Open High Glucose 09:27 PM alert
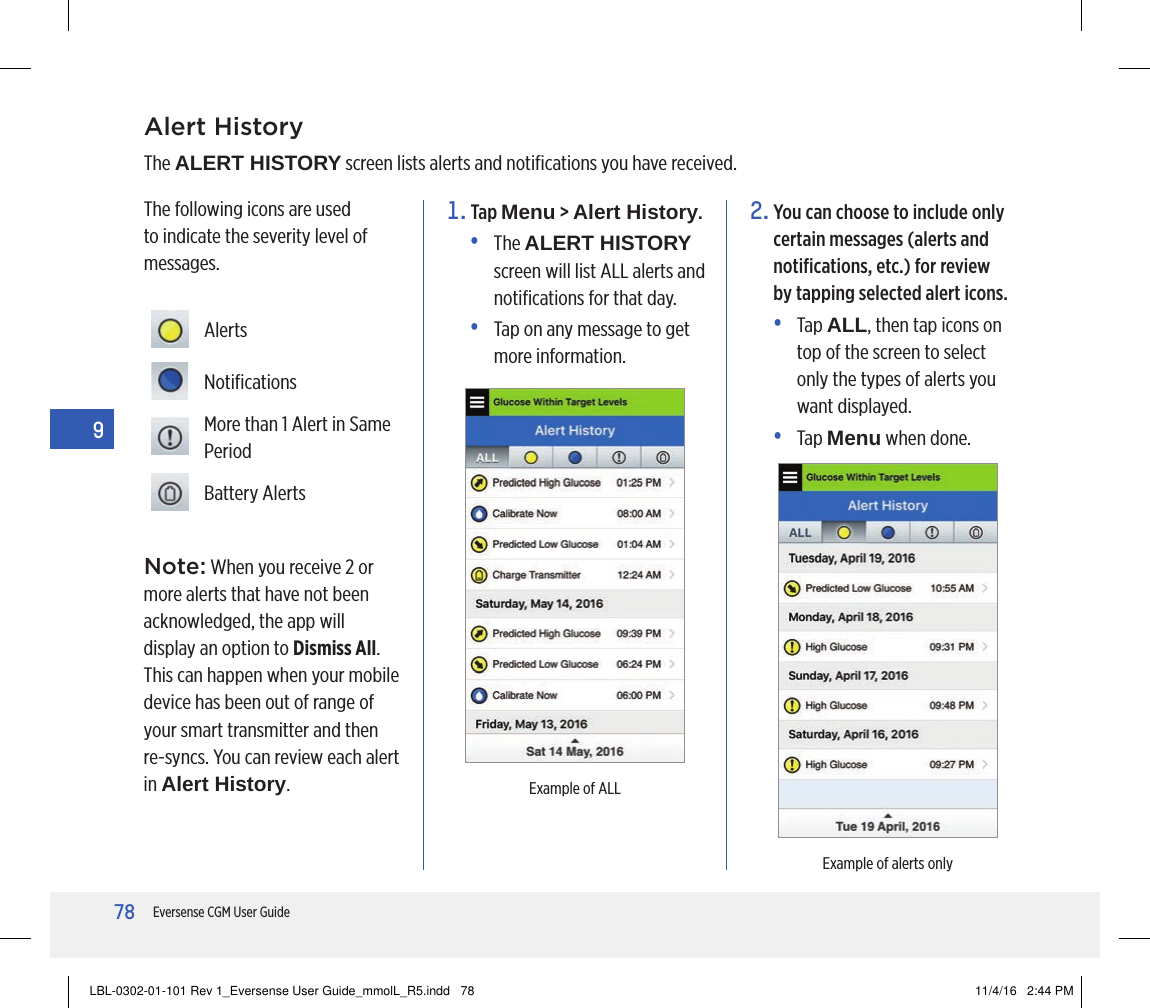The image size is (1150, 1008). 888,765
